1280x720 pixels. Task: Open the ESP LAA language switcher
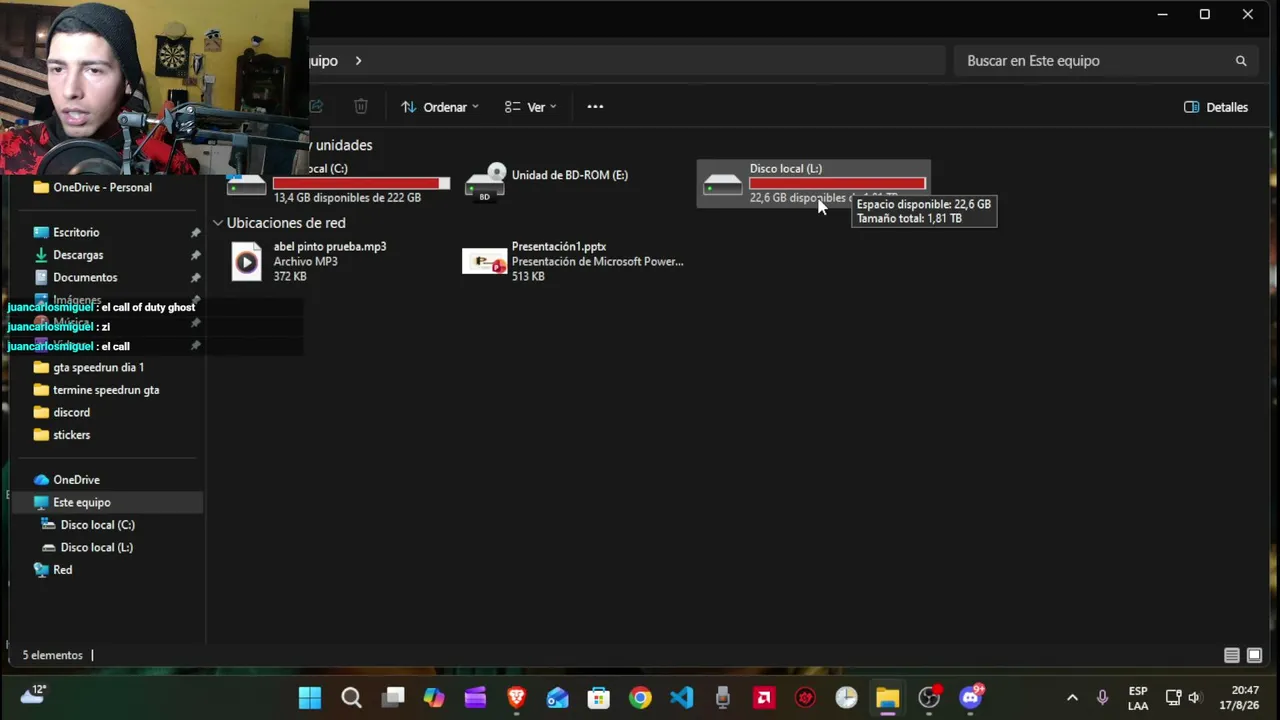(x=1138, y=698)
